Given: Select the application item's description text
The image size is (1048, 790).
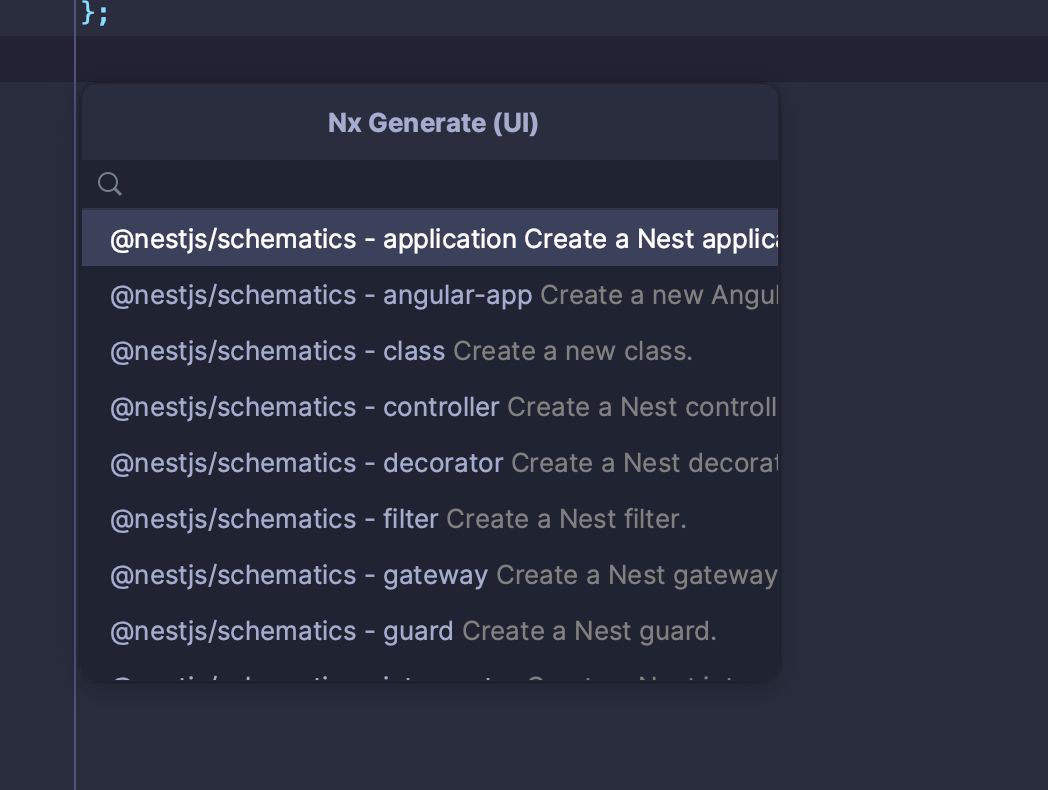Looking at the screenshot, I should 650,238.
